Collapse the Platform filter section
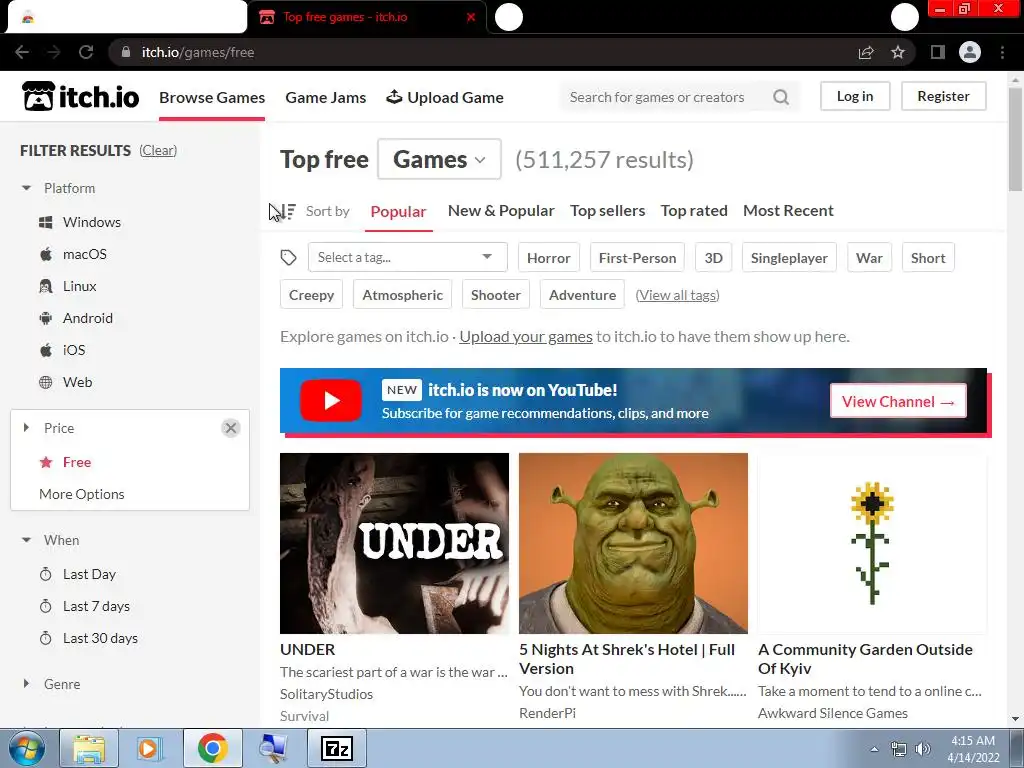 [26, 188]
